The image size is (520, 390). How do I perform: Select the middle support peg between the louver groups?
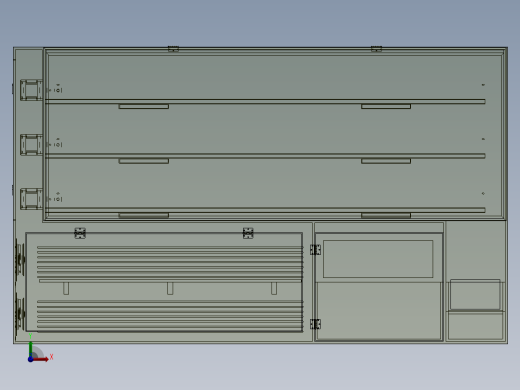click(170, 288)
